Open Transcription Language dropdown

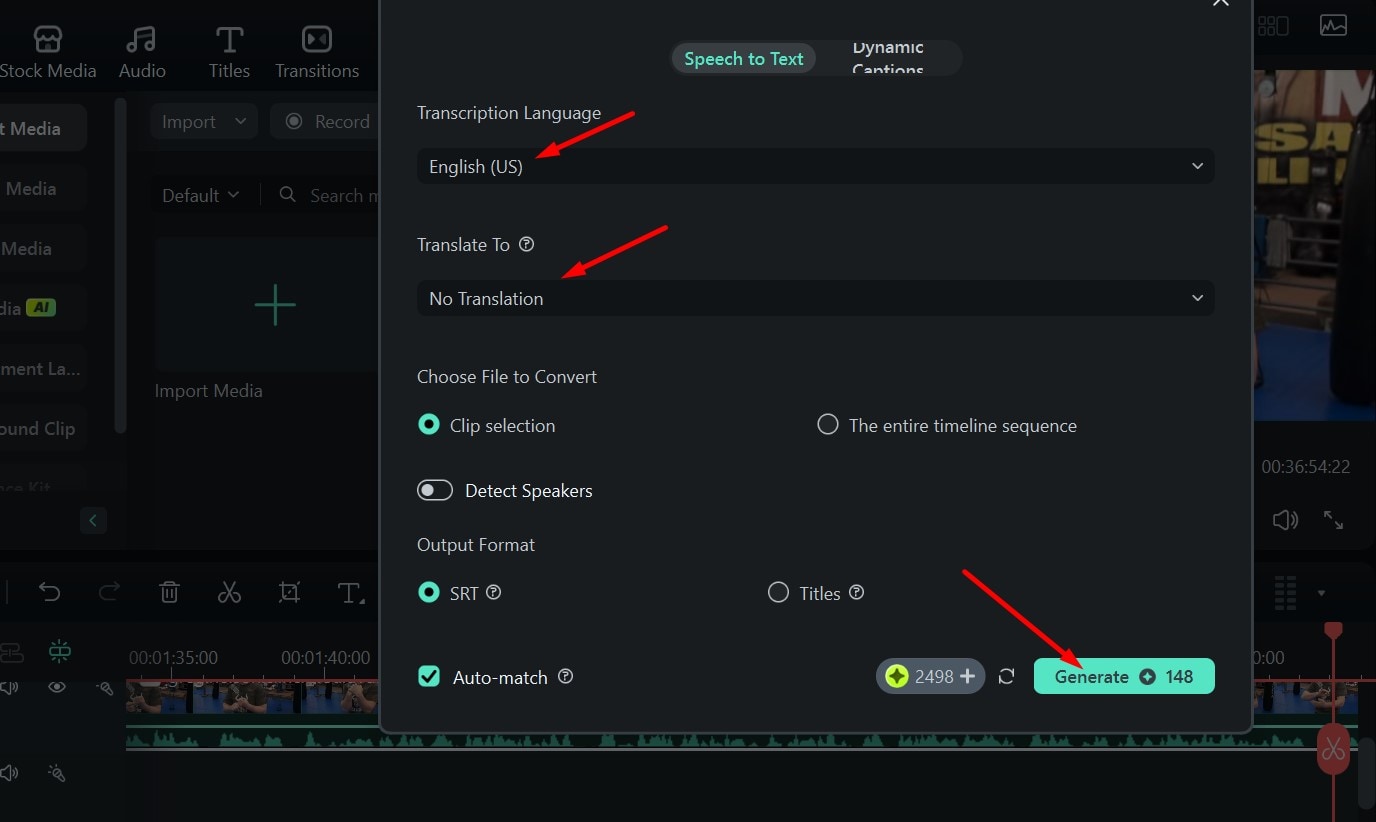tap(815, 166)
